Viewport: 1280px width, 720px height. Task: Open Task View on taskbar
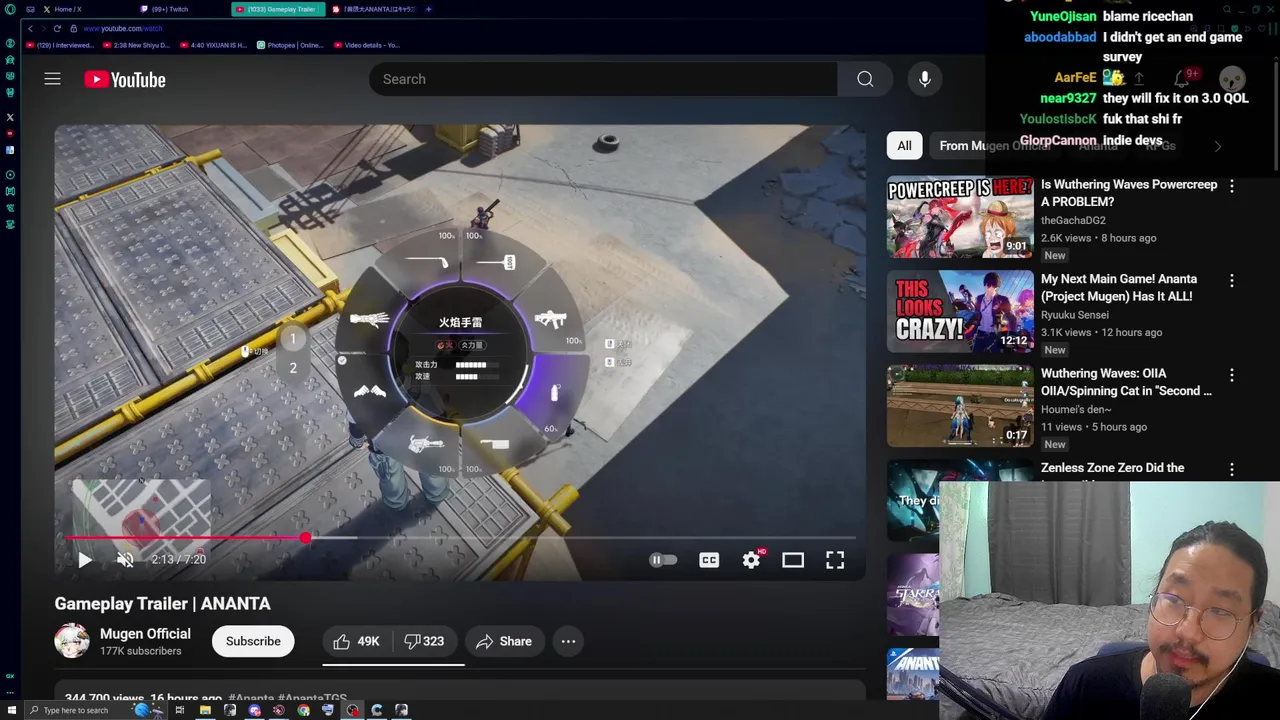pos(180,710)
